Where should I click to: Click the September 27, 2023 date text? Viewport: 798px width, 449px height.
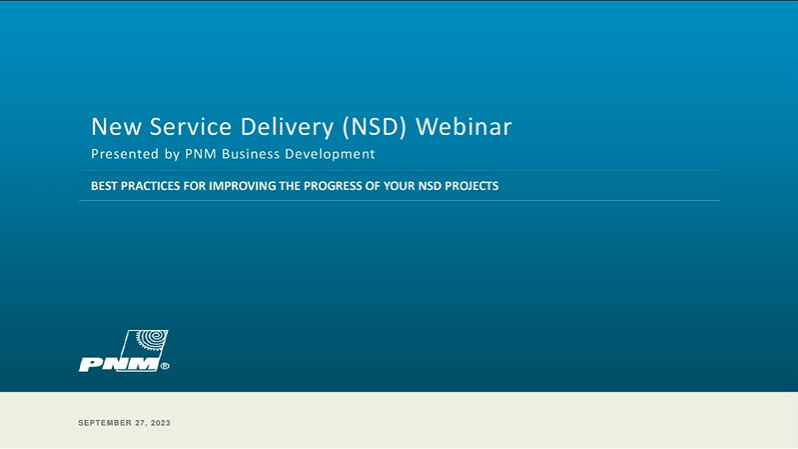coord(124,423)
